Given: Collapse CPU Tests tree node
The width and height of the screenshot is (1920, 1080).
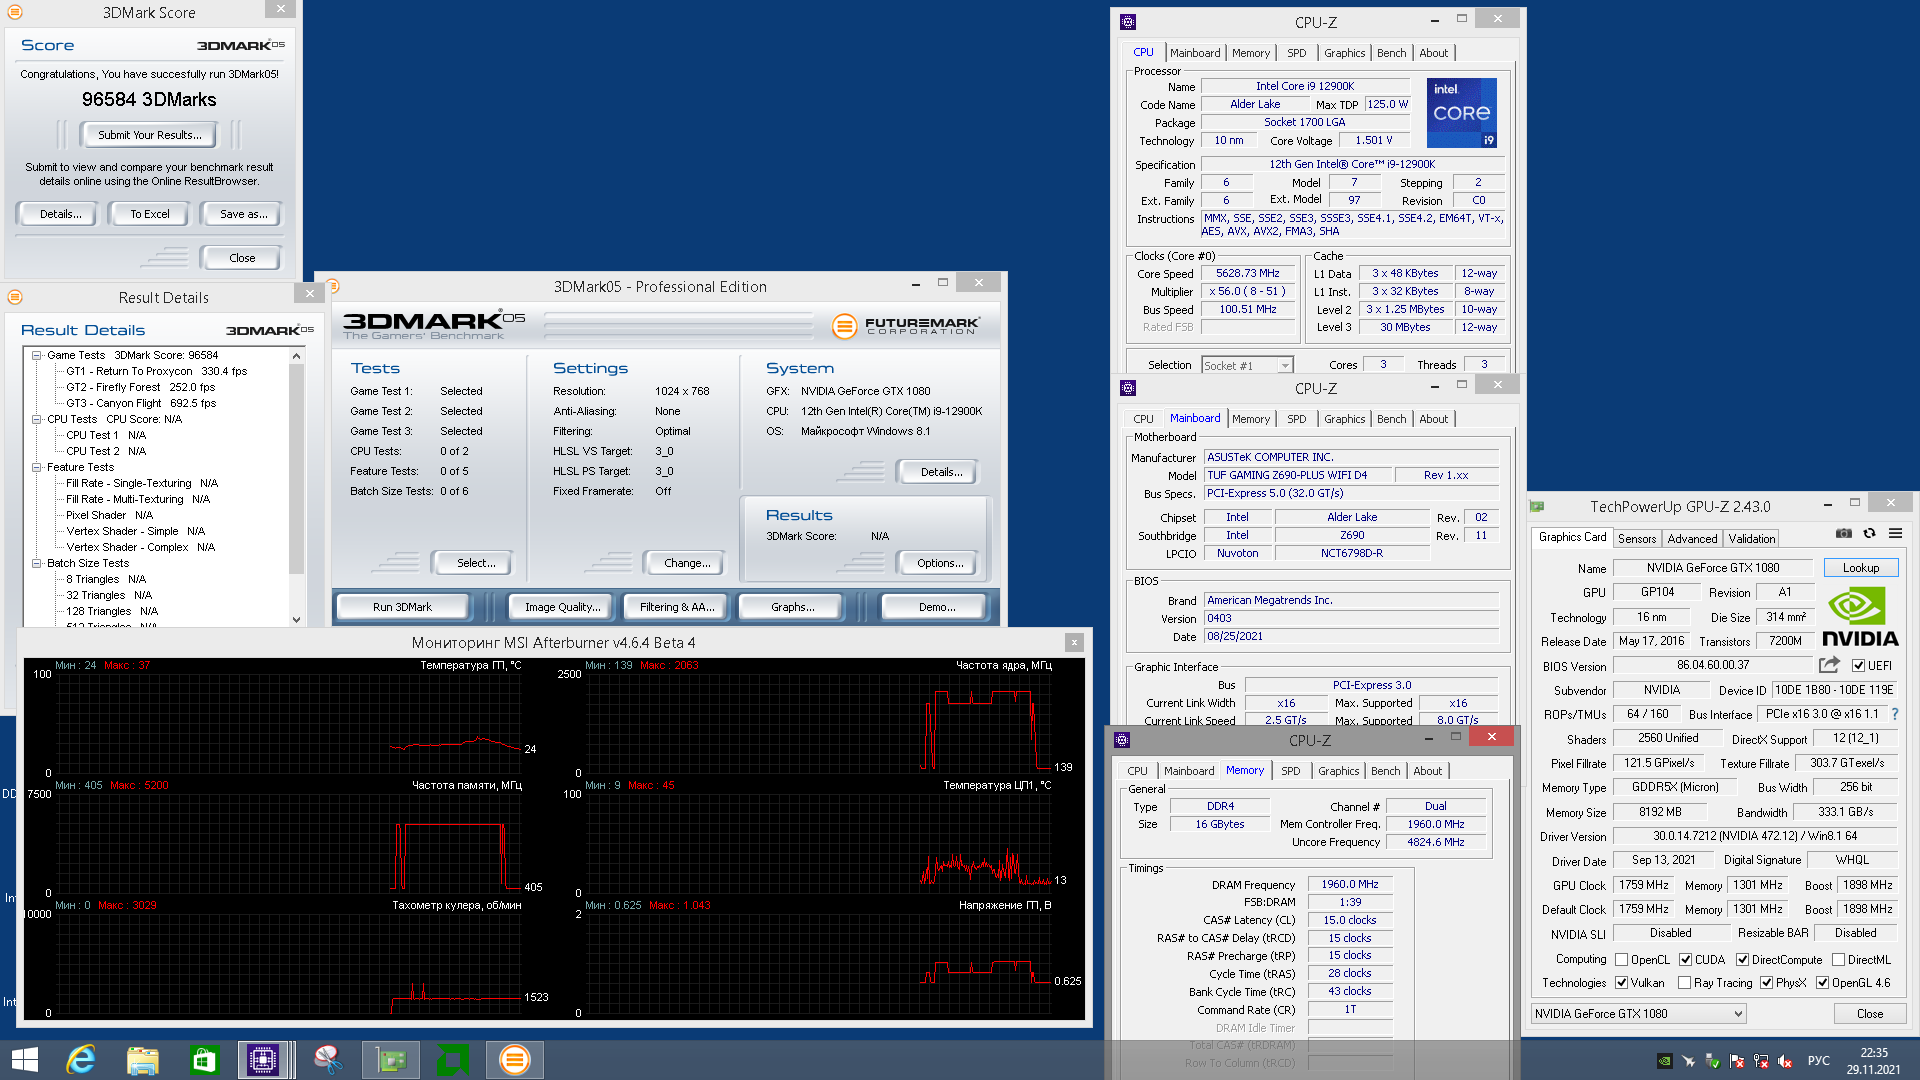Looking at the screenshot, I should point(36,419).
